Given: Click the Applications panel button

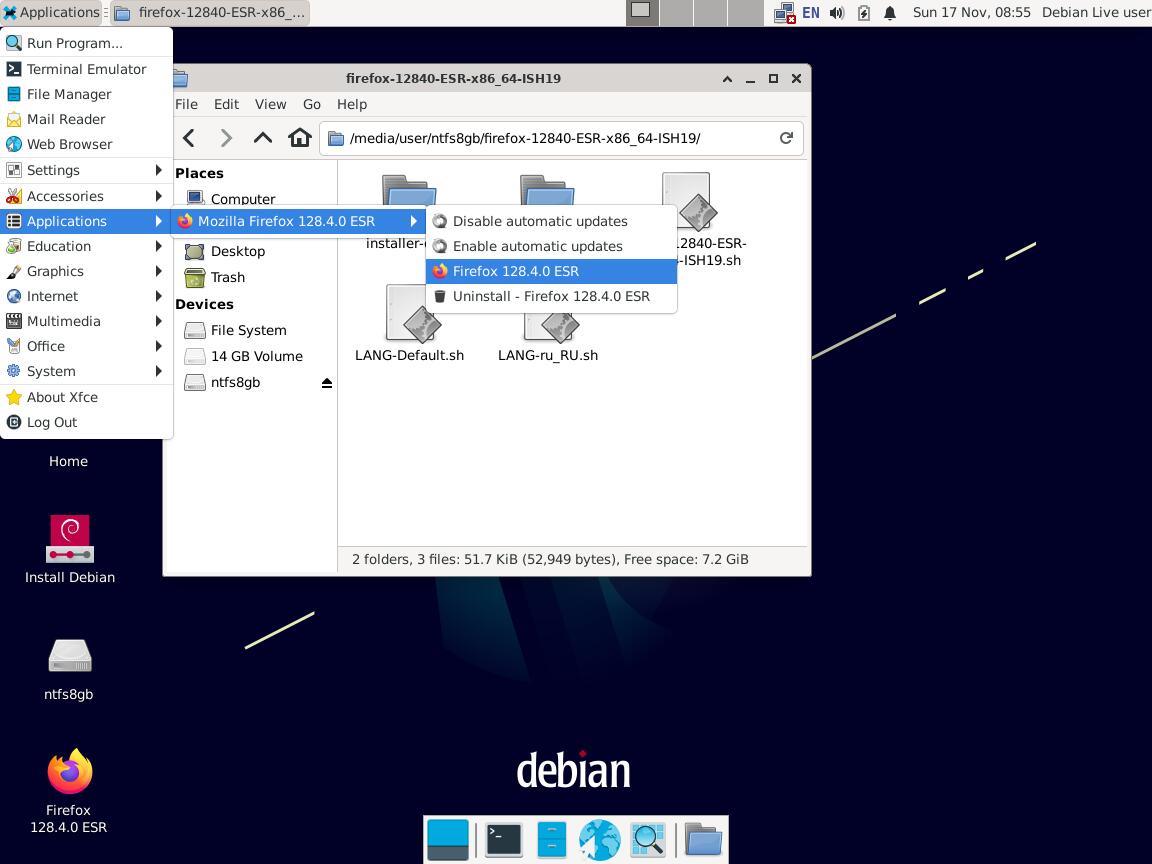Looking at the screenshot, I should pos(51,12).
